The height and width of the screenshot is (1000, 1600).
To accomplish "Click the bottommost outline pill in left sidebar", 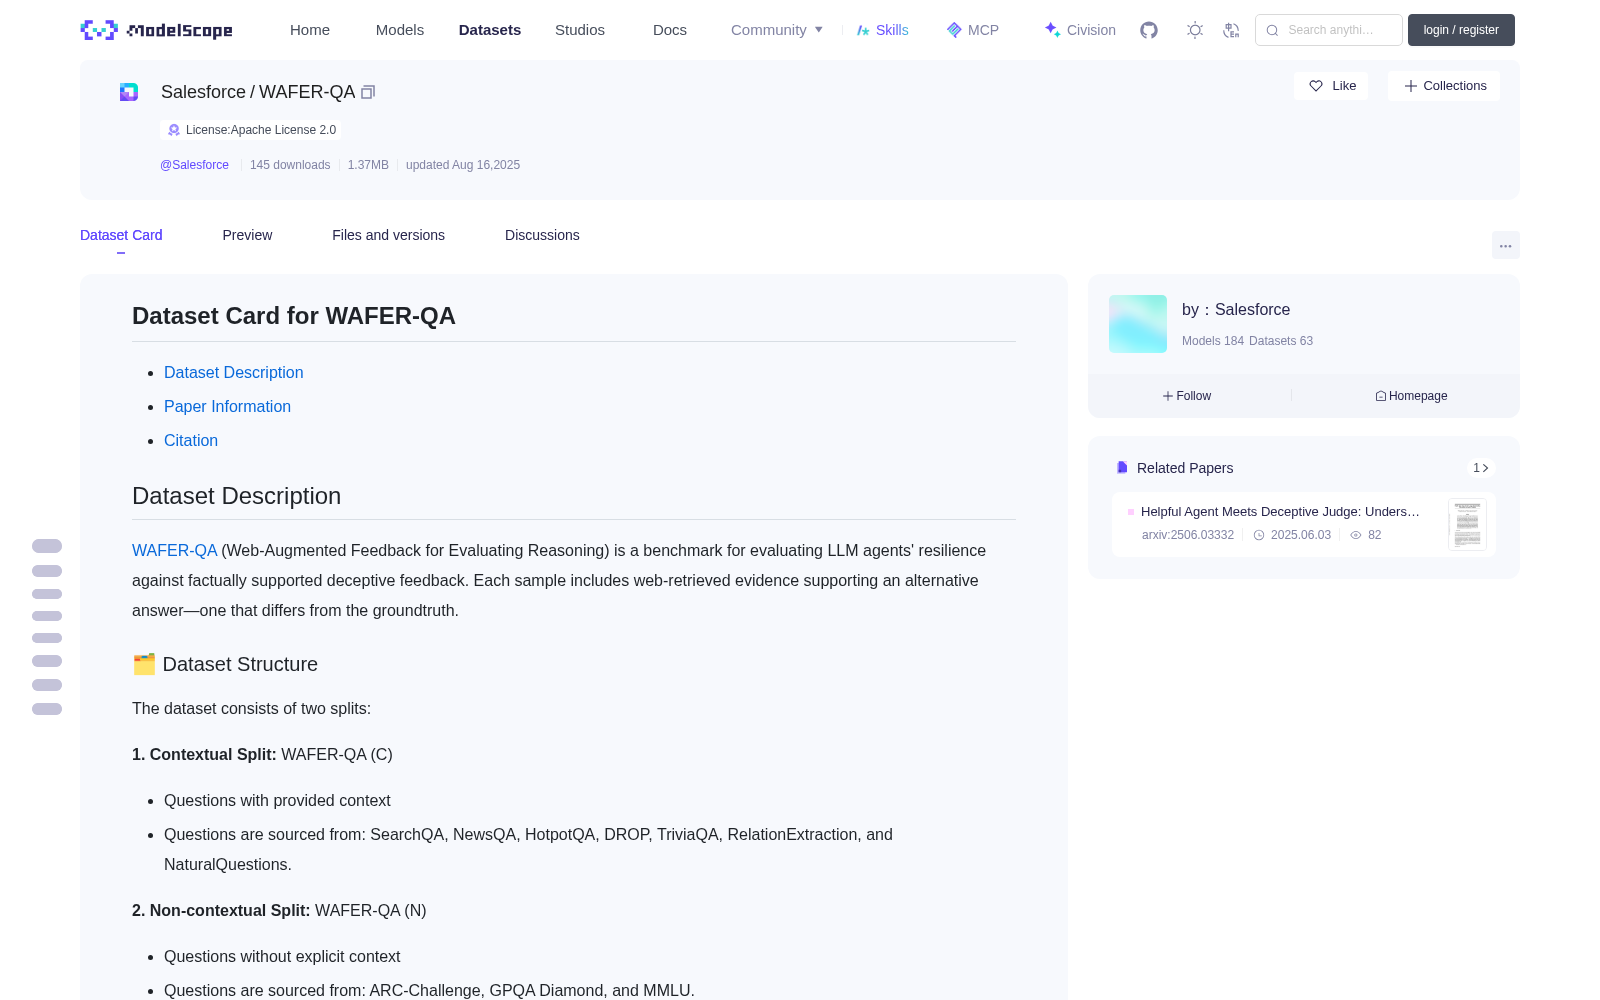I will [x=47, y=709].
